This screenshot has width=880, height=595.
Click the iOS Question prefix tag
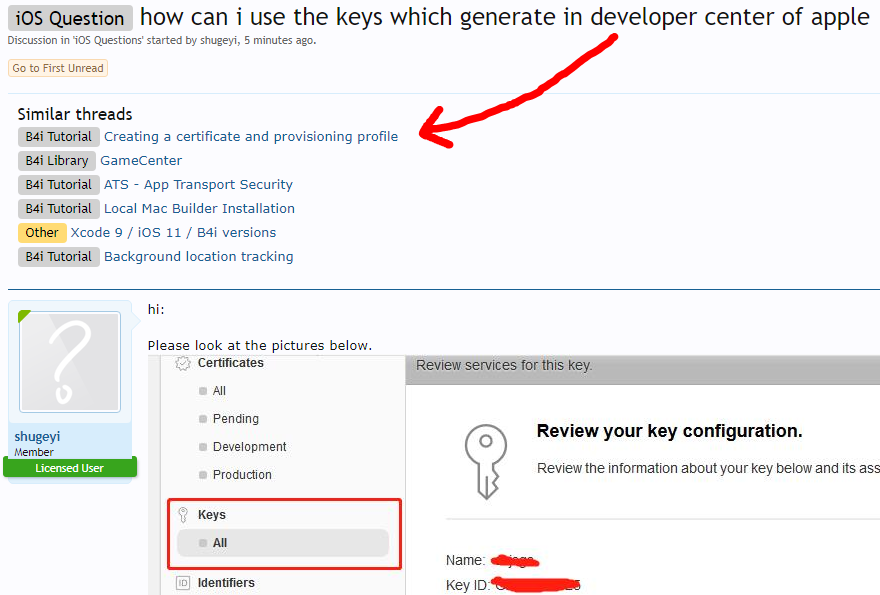tap(69, 17)
